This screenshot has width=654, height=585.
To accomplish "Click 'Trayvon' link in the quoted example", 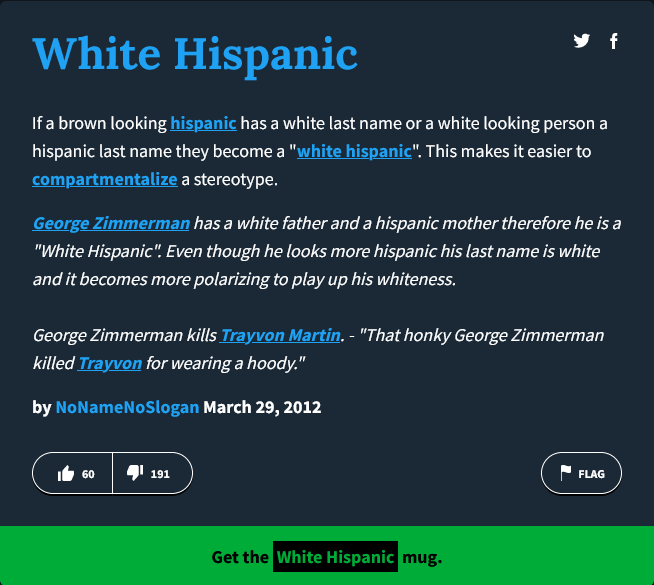I will click(110, 363).
